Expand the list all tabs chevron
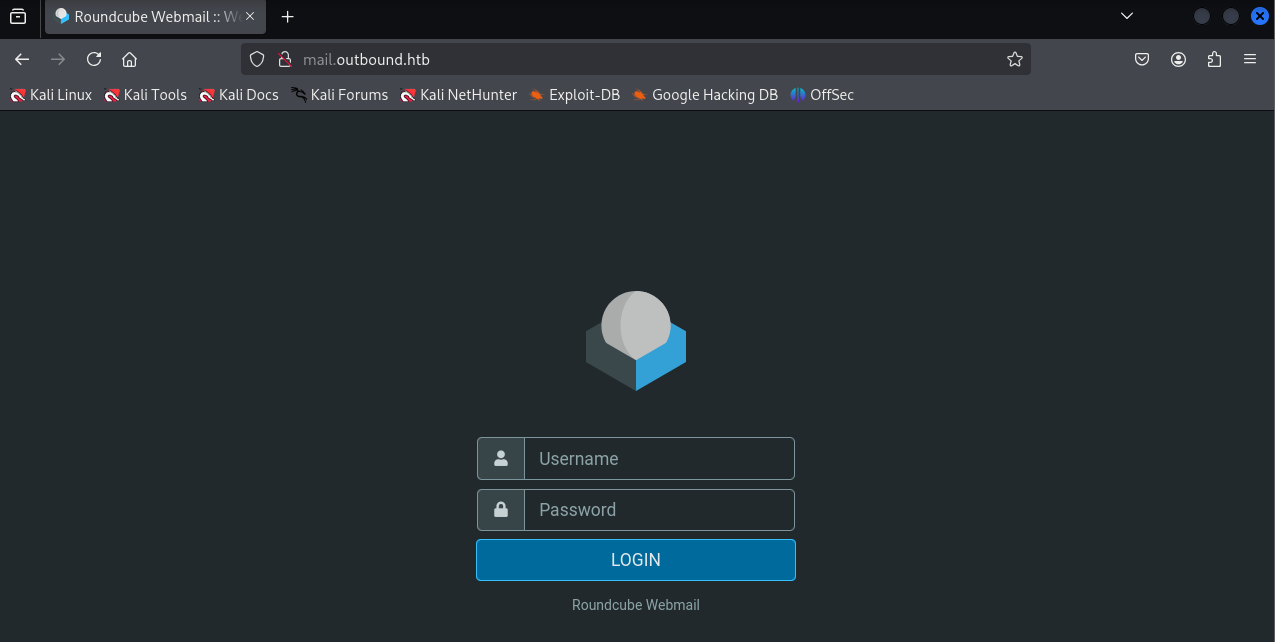 point(1127,16)
